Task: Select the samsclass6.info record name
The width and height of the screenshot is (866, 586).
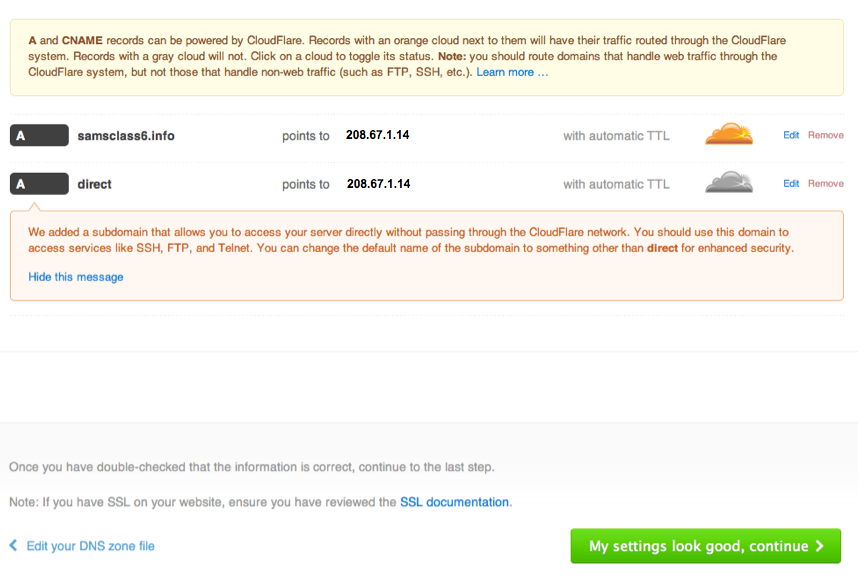Action: tap(126, 136)
